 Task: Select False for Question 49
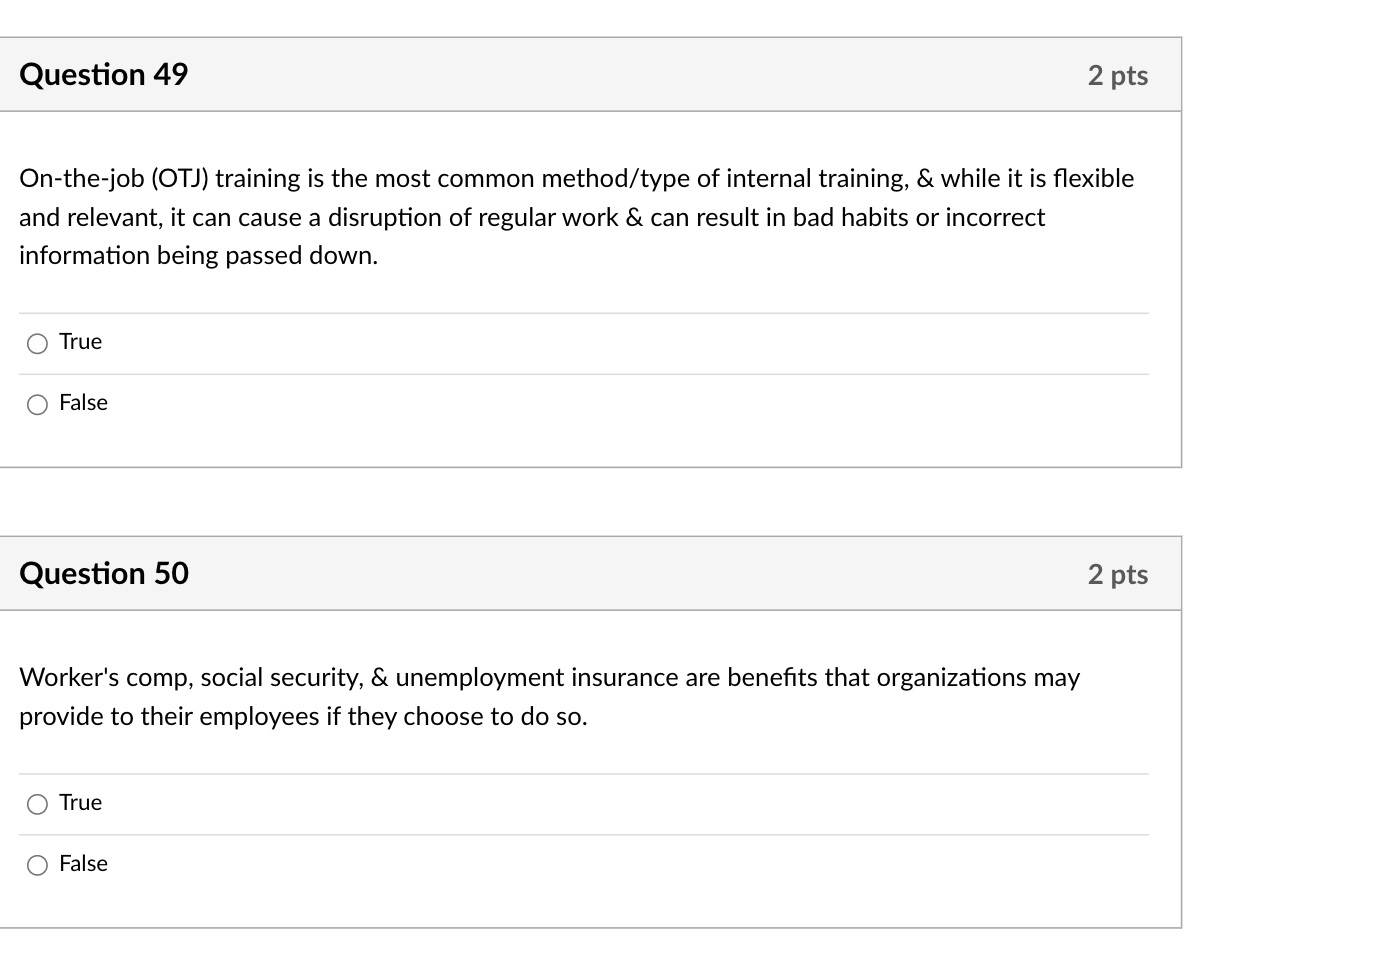(x=37, y=404)
